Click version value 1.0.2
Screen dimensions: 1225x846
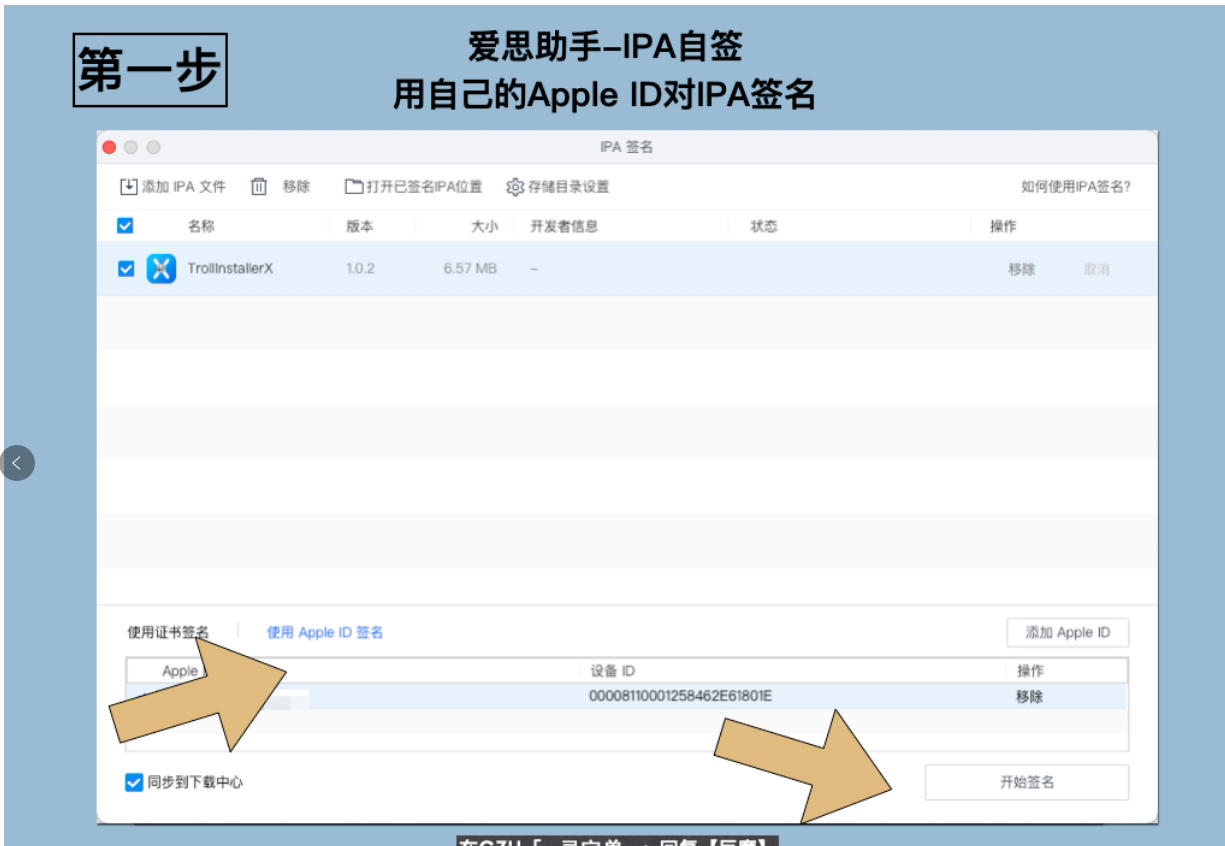pyautogui.click(x=360, y=269)
